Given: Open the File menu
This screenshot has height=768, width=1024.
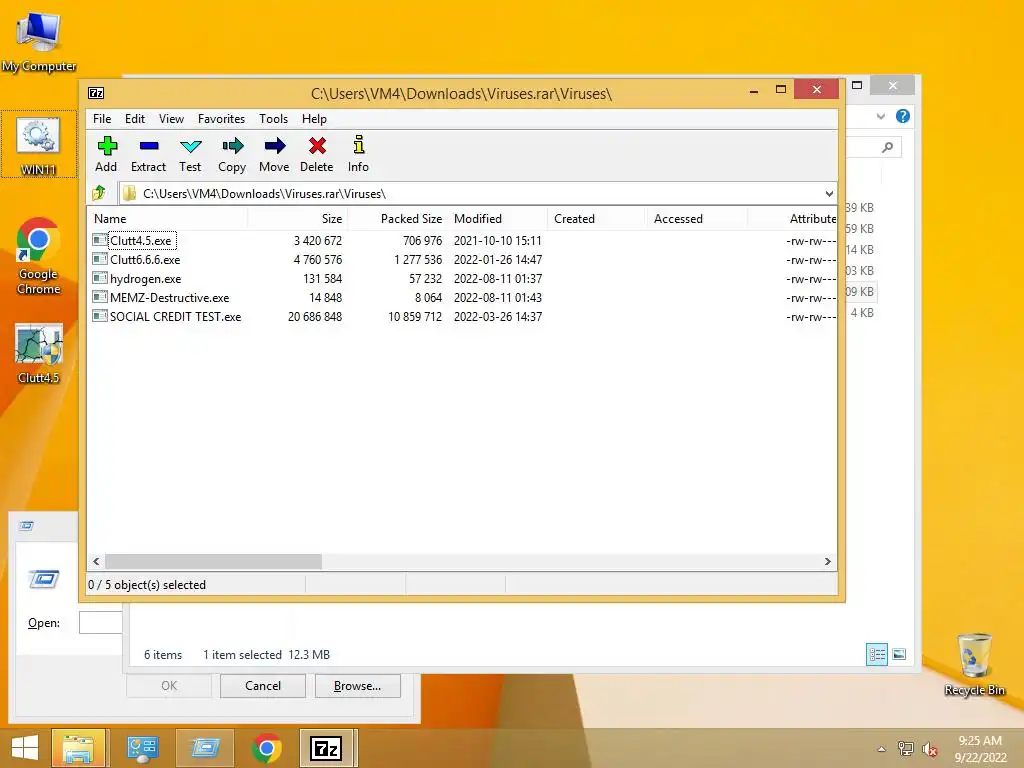Looking at the screenshot, I should tap(102, 119).
